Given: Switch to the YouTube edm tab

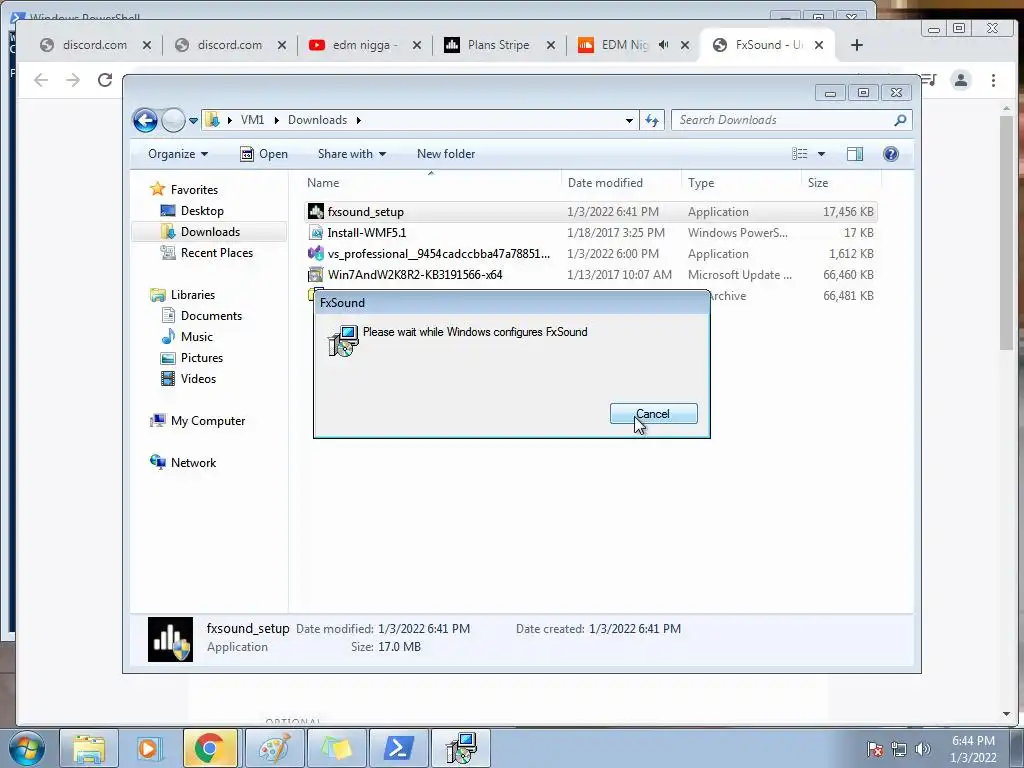Looking at the screenshot, I should click(x=365, y=44).
